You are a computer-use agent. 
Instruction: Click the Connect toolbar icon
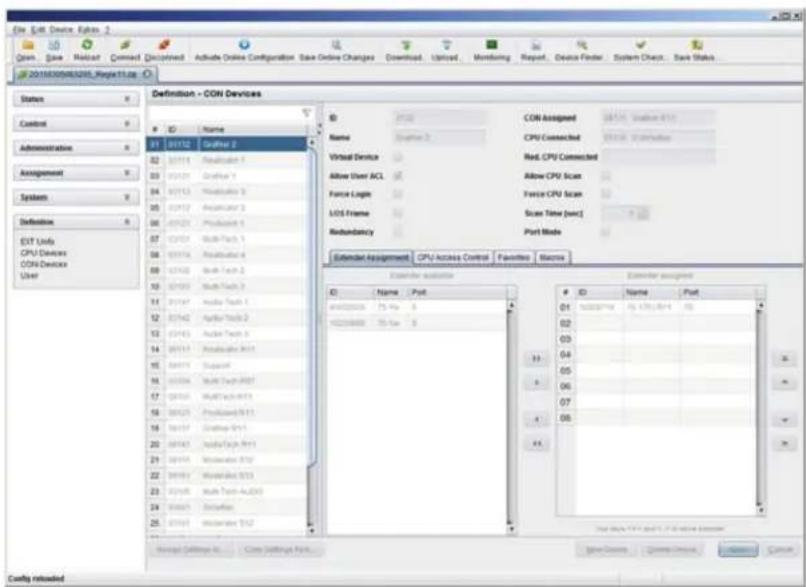coord(125,45)
